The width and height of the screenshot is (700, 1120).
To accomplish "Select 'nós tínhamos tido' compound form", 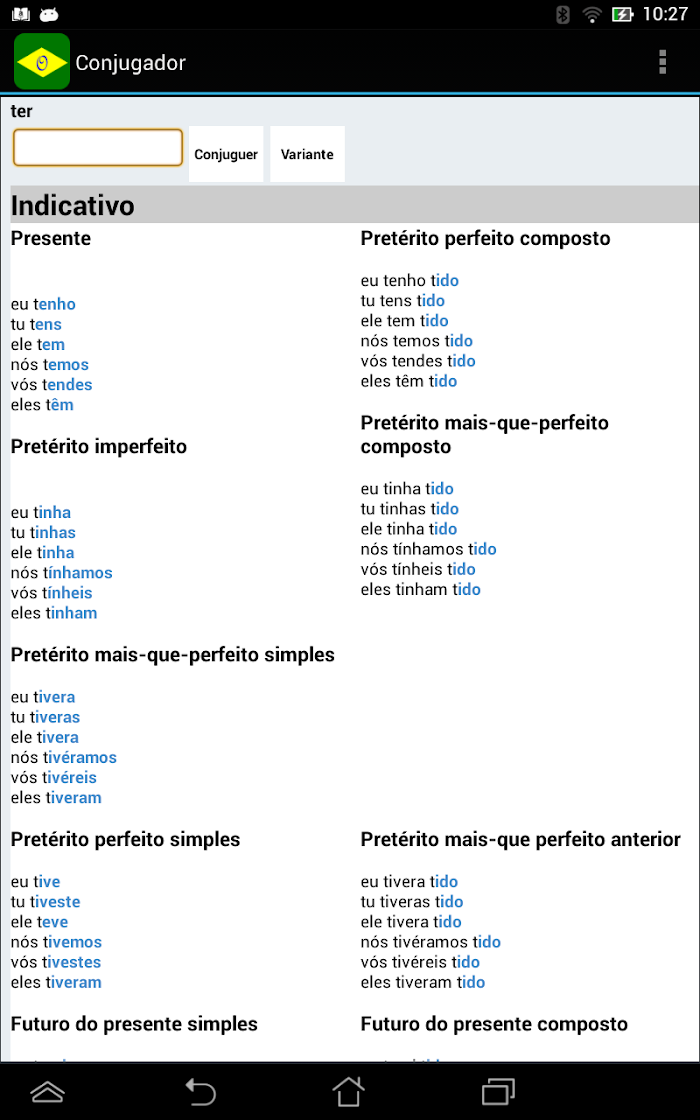I will pos(429,549).
